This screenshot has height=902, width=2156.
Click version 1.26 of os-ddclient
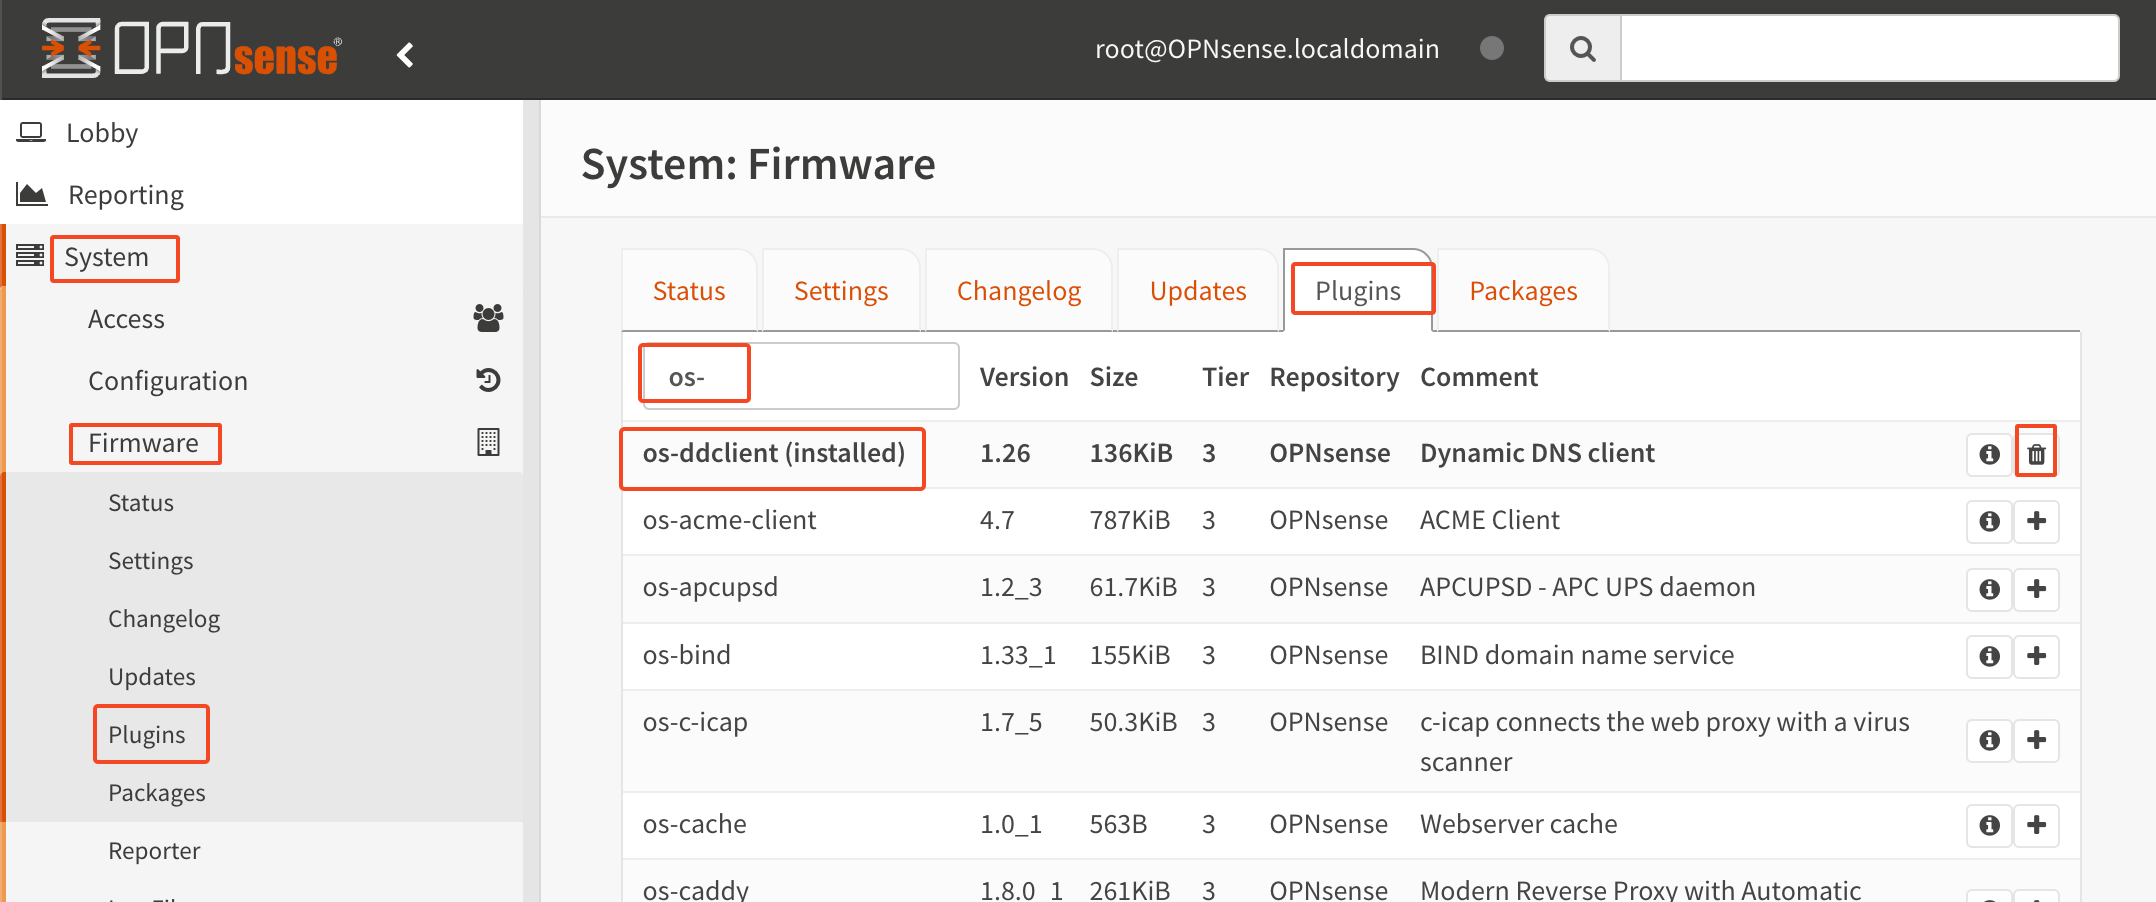(1005, 453)
